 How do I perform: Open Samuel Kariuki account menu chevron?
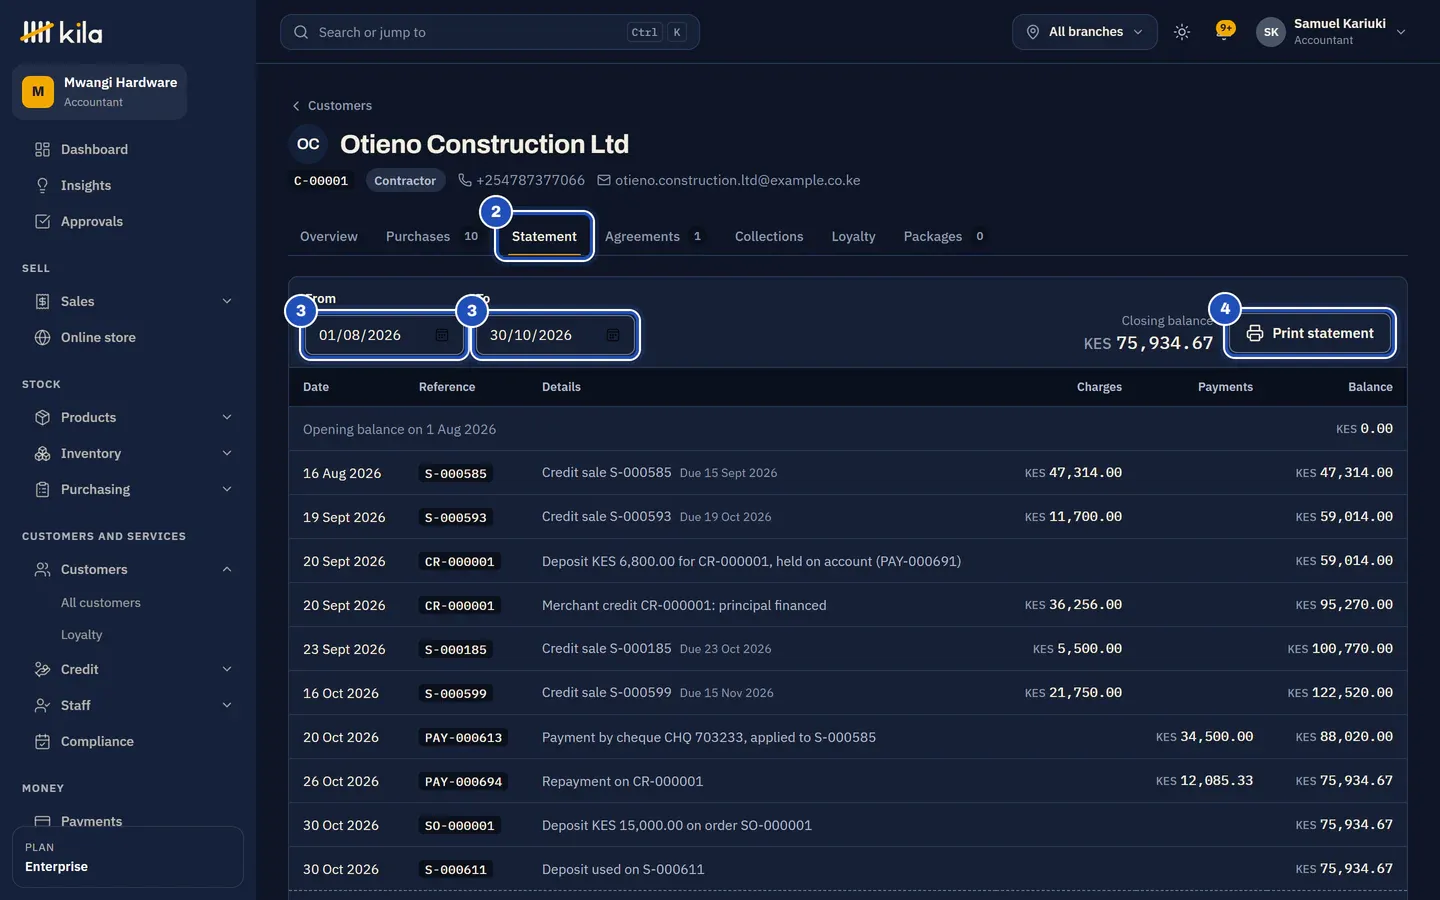coord(1401,32)
